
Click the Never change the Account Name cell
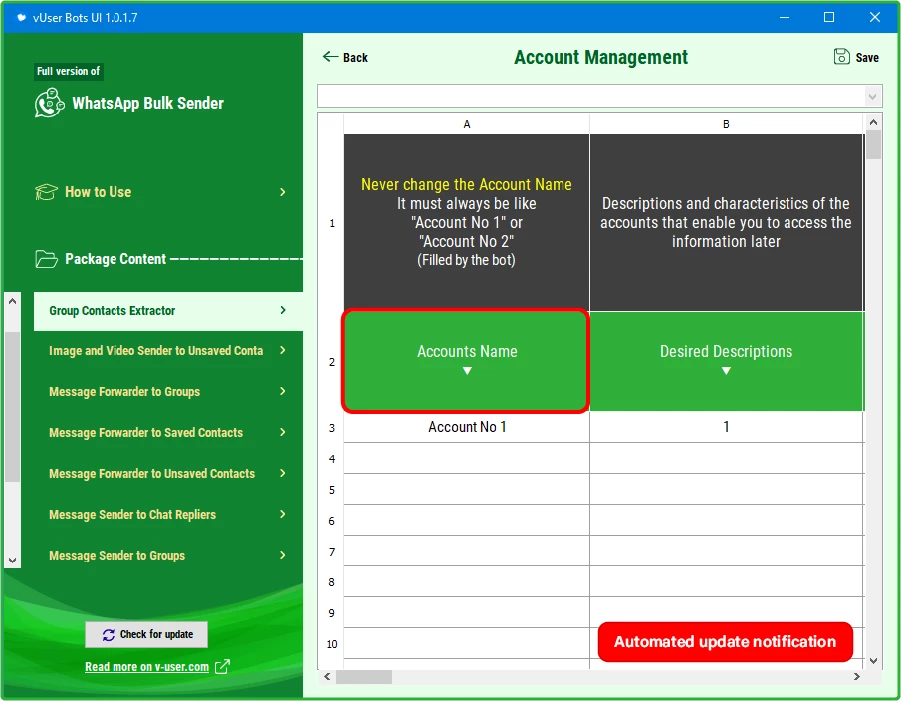467,223
